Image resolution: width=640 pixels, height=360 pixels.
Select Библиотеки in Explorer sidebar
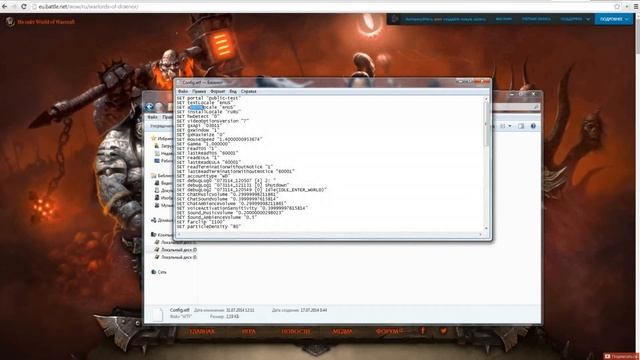(x=163, y=176)
